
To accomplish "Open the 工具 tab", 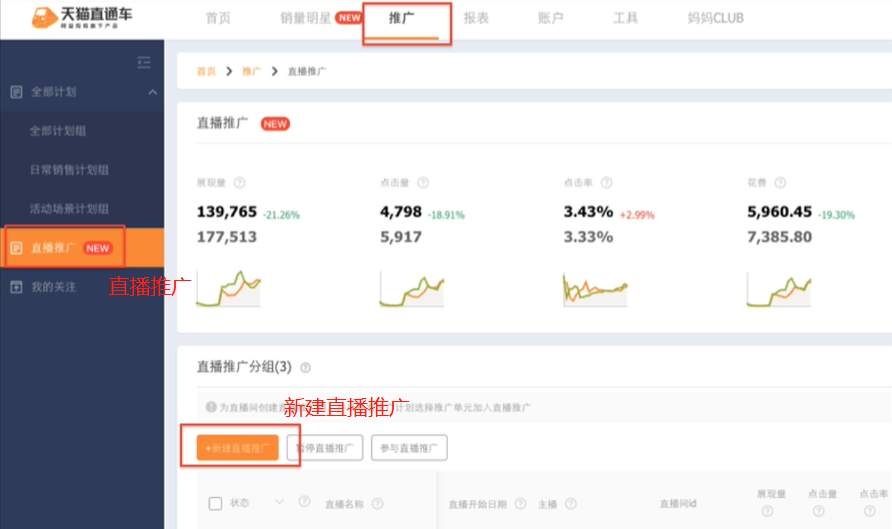I will click(x=625, y=18).
